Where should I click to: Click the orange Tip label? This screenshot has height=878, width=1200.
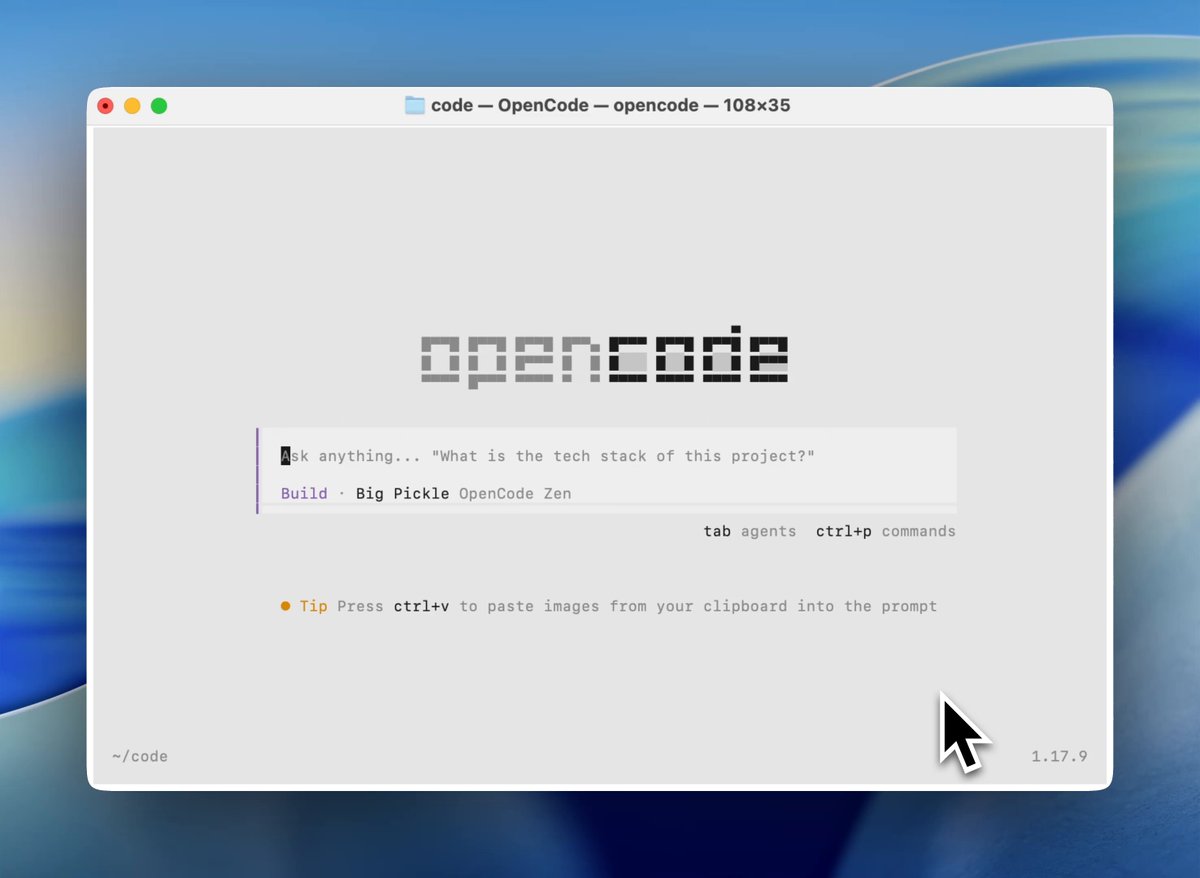tap(314, 606)
